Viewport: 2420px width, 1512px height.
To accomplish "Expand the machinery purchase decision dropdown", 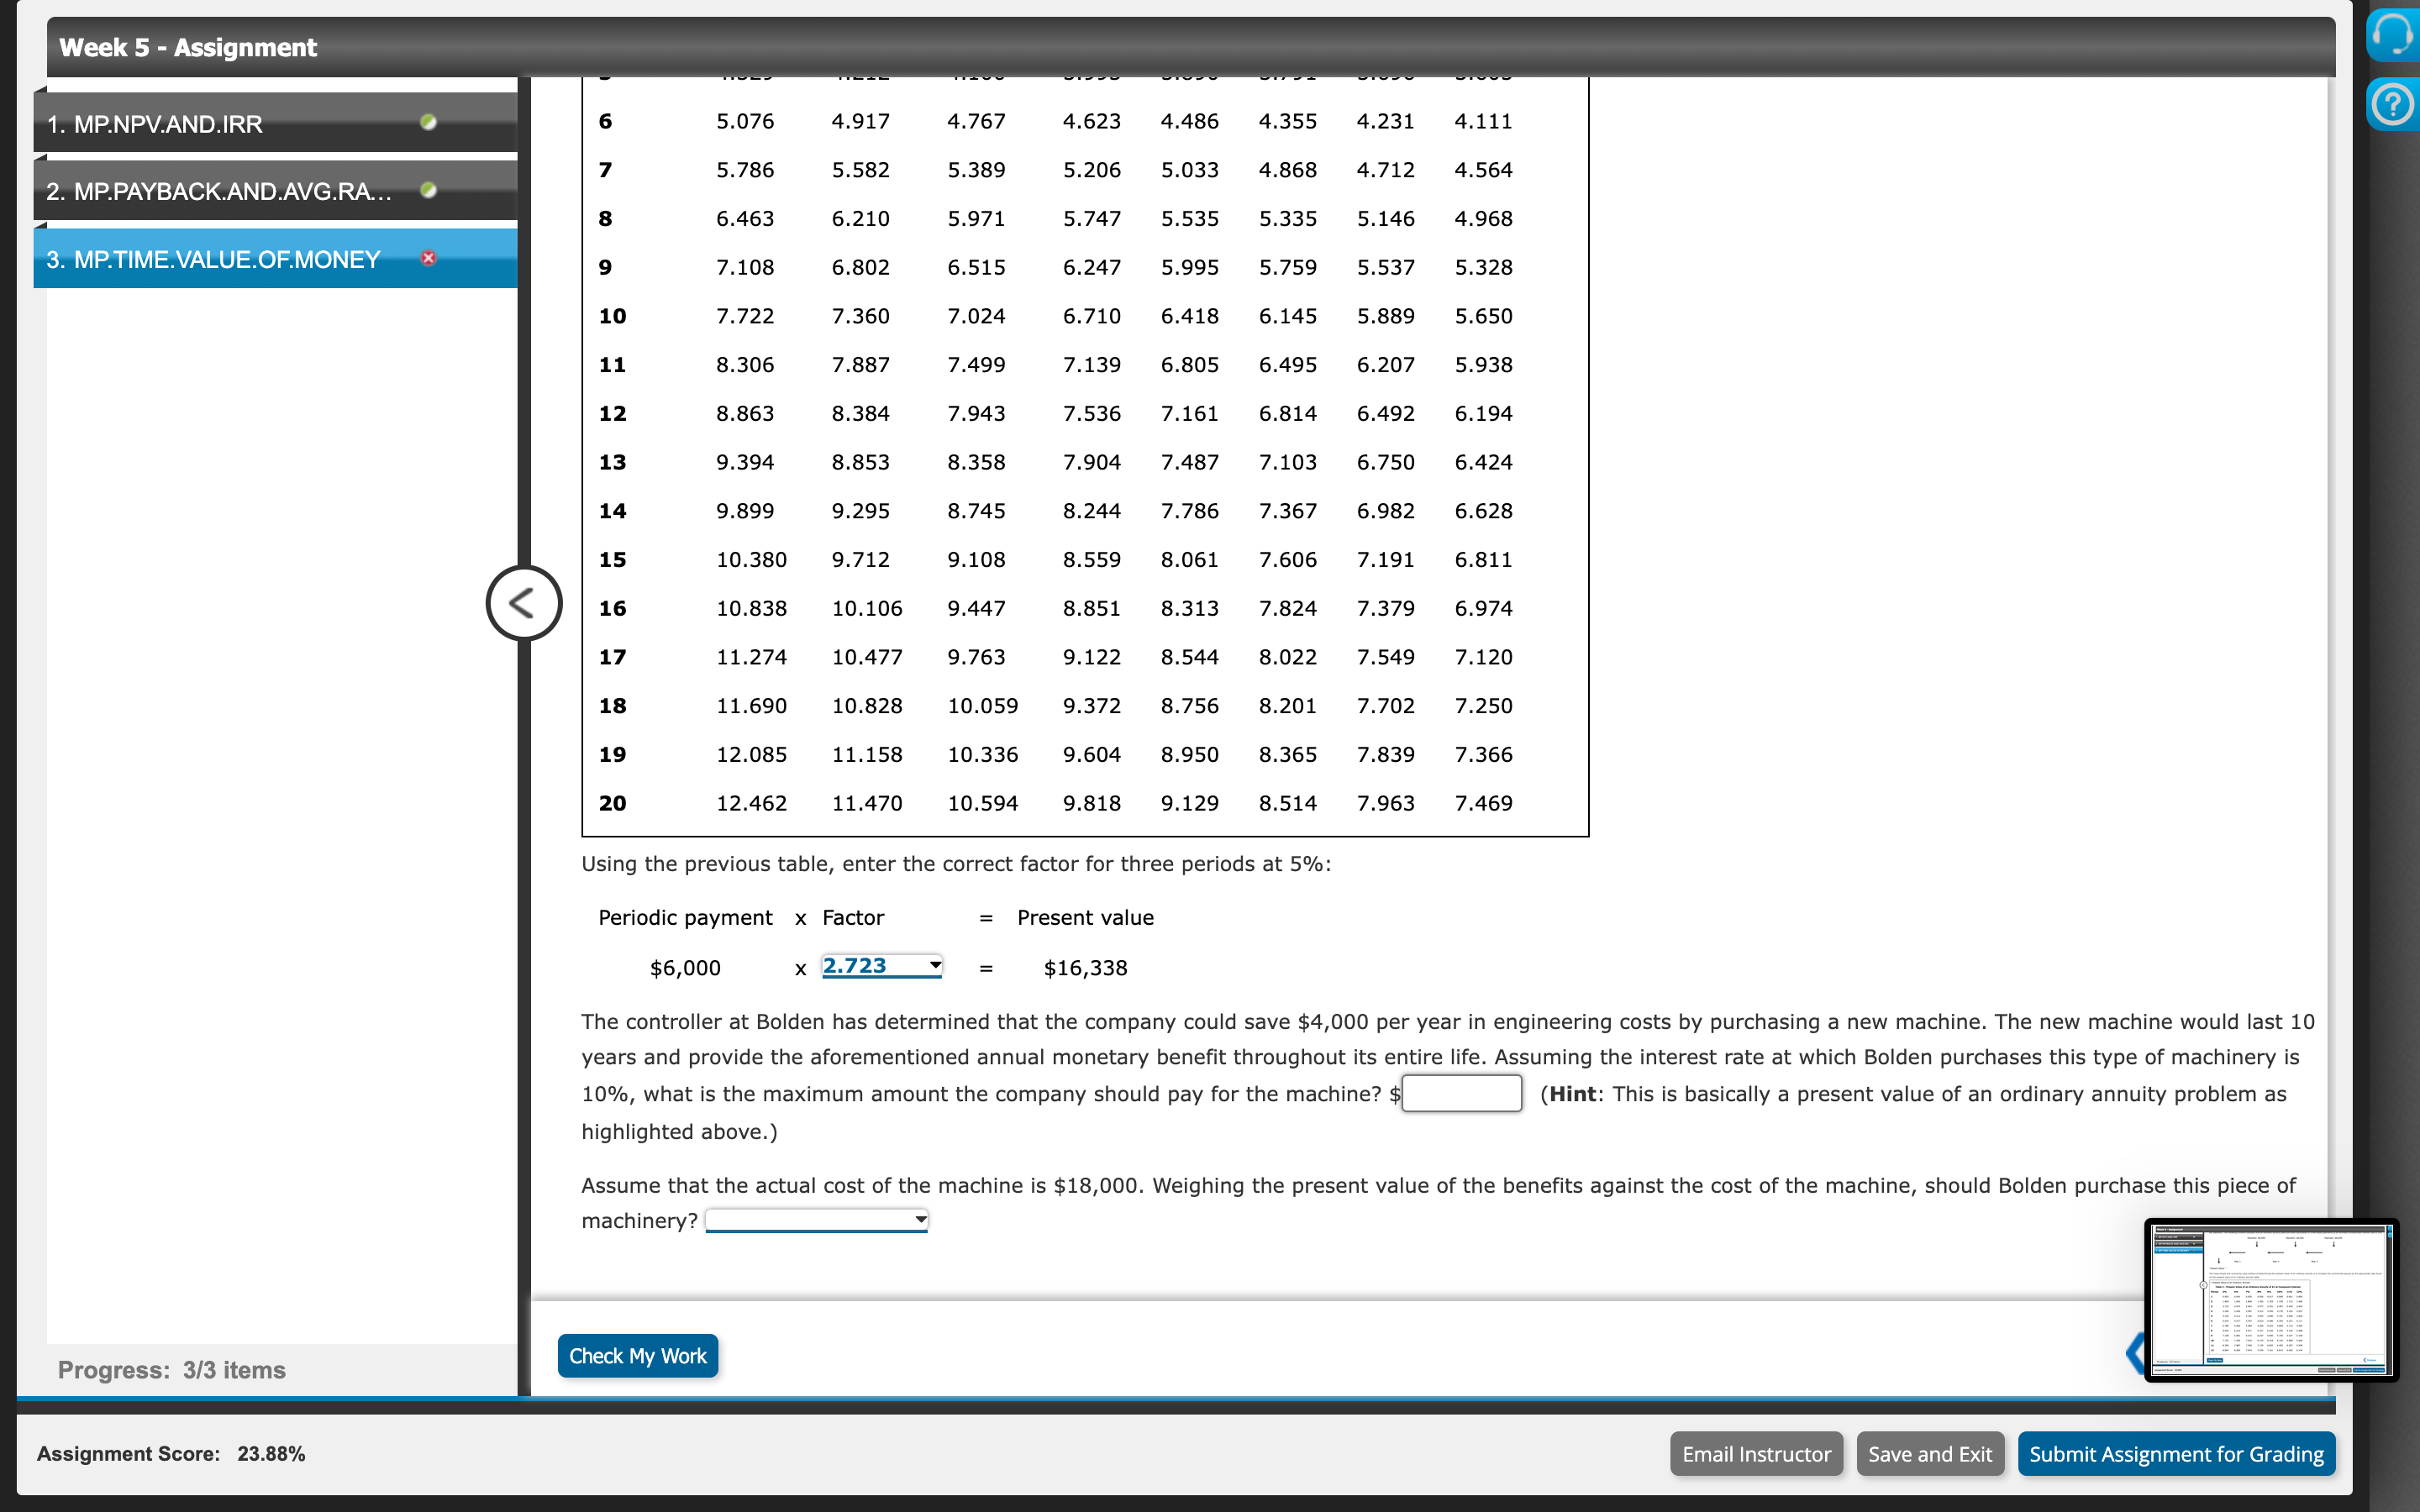I will click(817, 1219).
